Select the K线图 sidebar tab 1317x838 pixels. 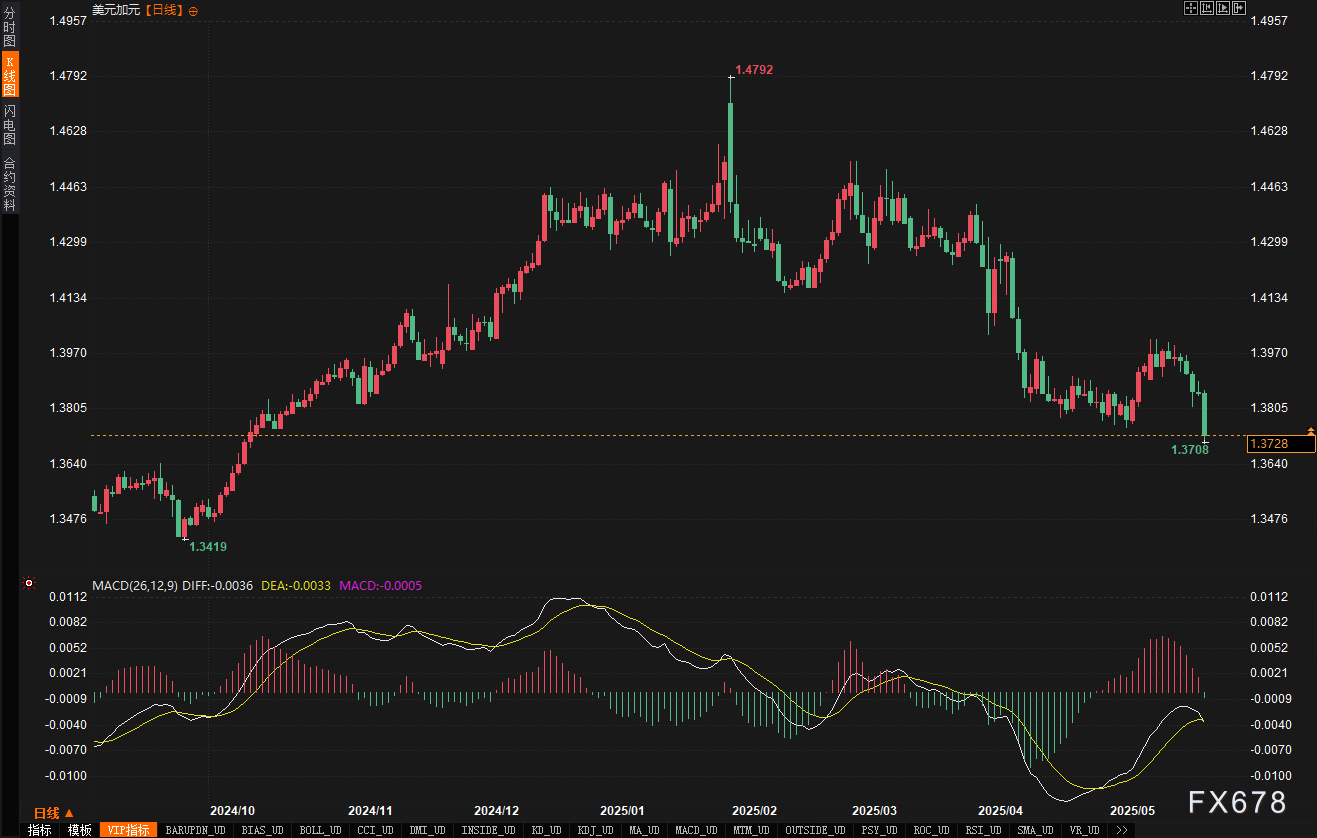point(9,75)
